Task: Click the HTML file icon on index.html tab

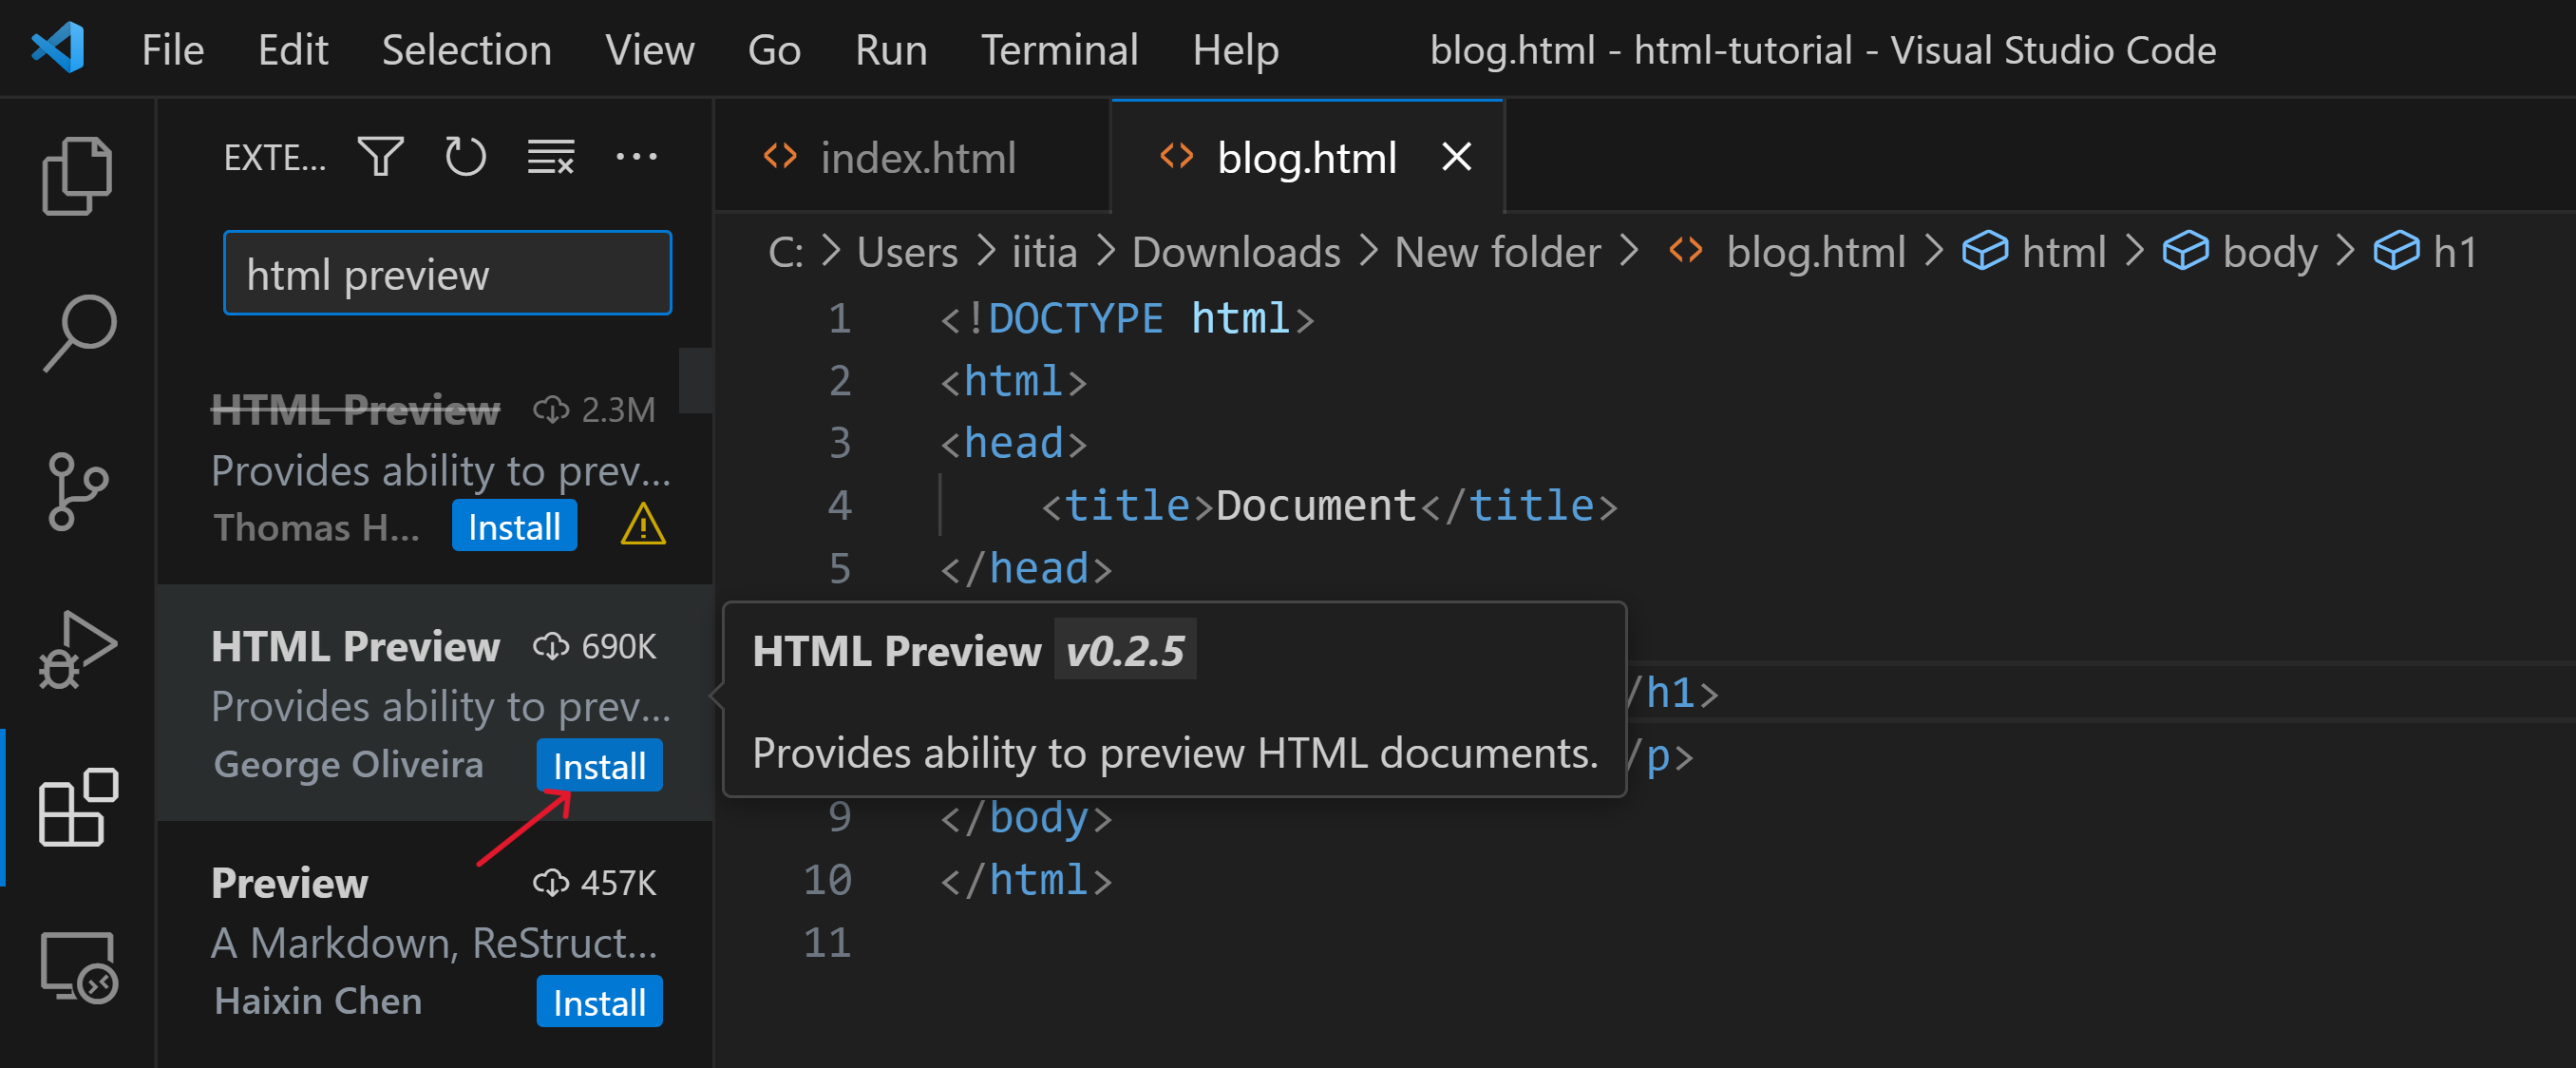Action: click(780, 156)
